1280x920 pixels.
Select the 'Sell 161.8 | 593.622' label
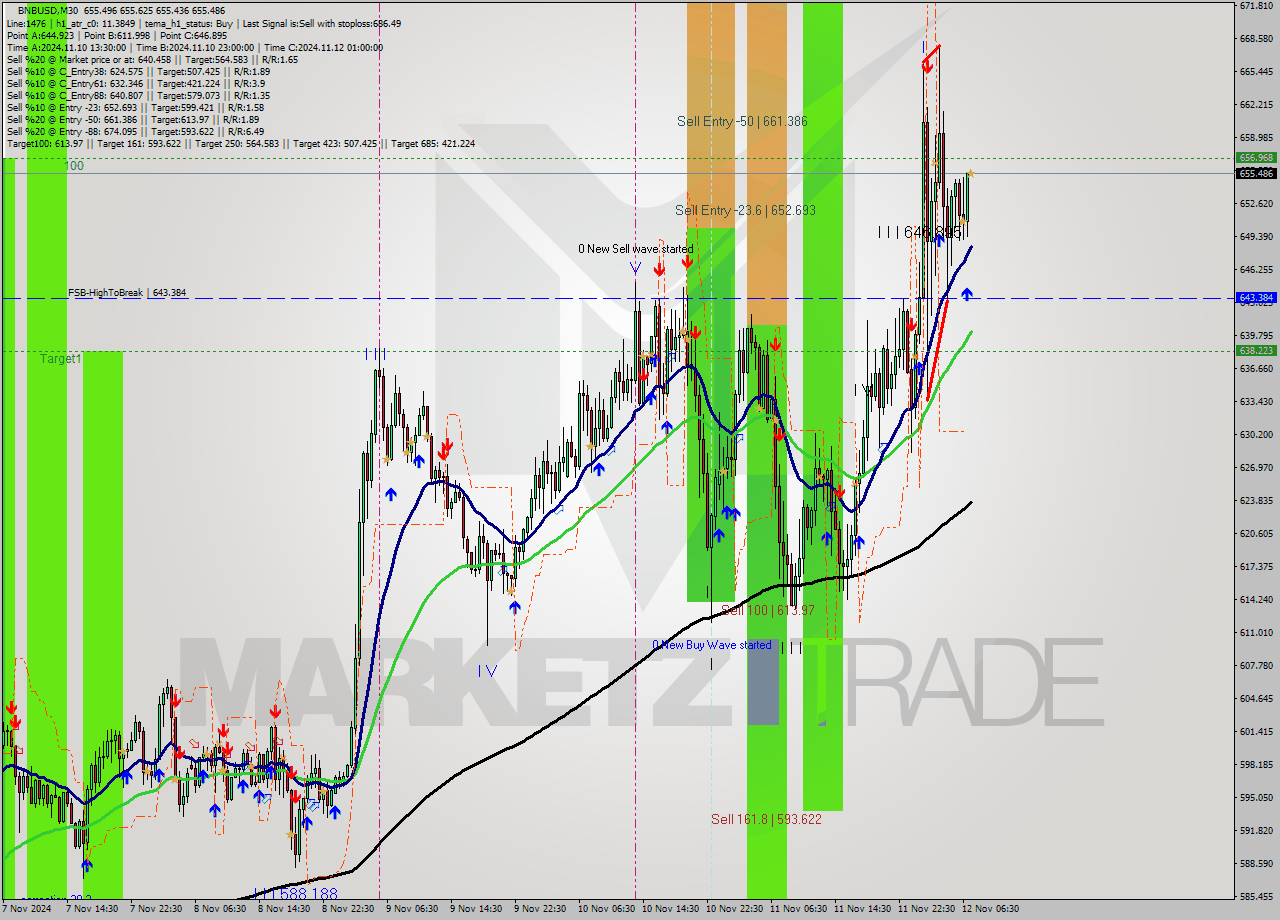tap(766, 819)
